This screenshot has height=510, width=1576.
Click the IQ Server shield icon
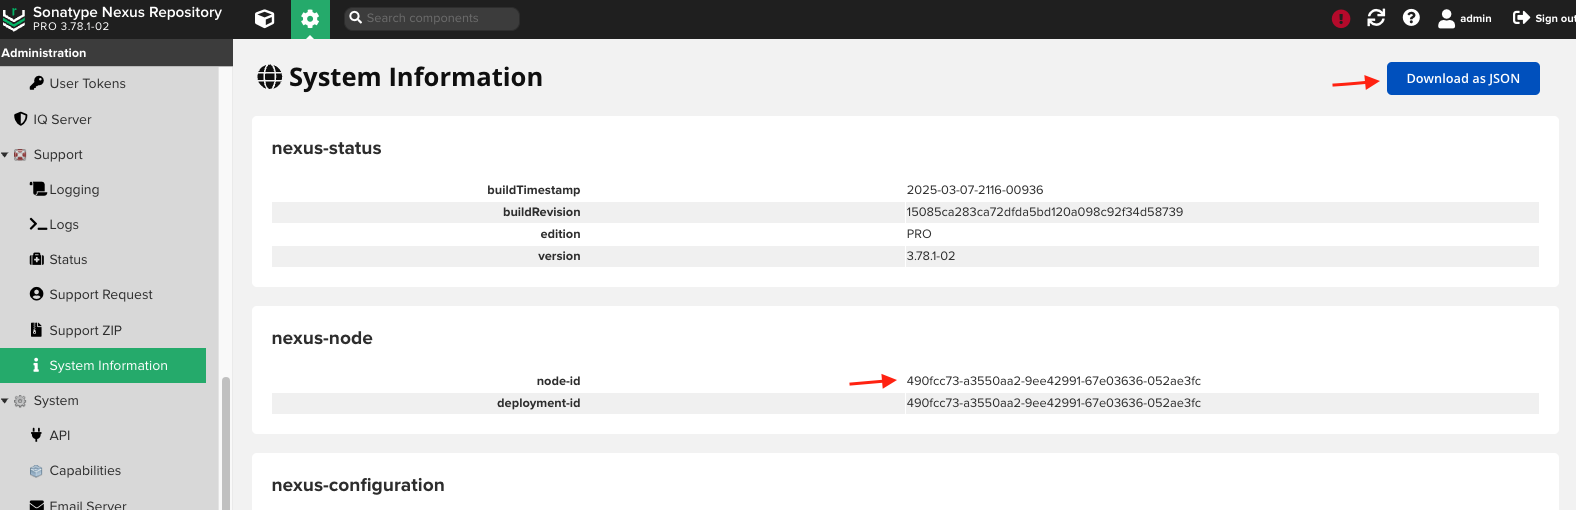click(21, 119)
